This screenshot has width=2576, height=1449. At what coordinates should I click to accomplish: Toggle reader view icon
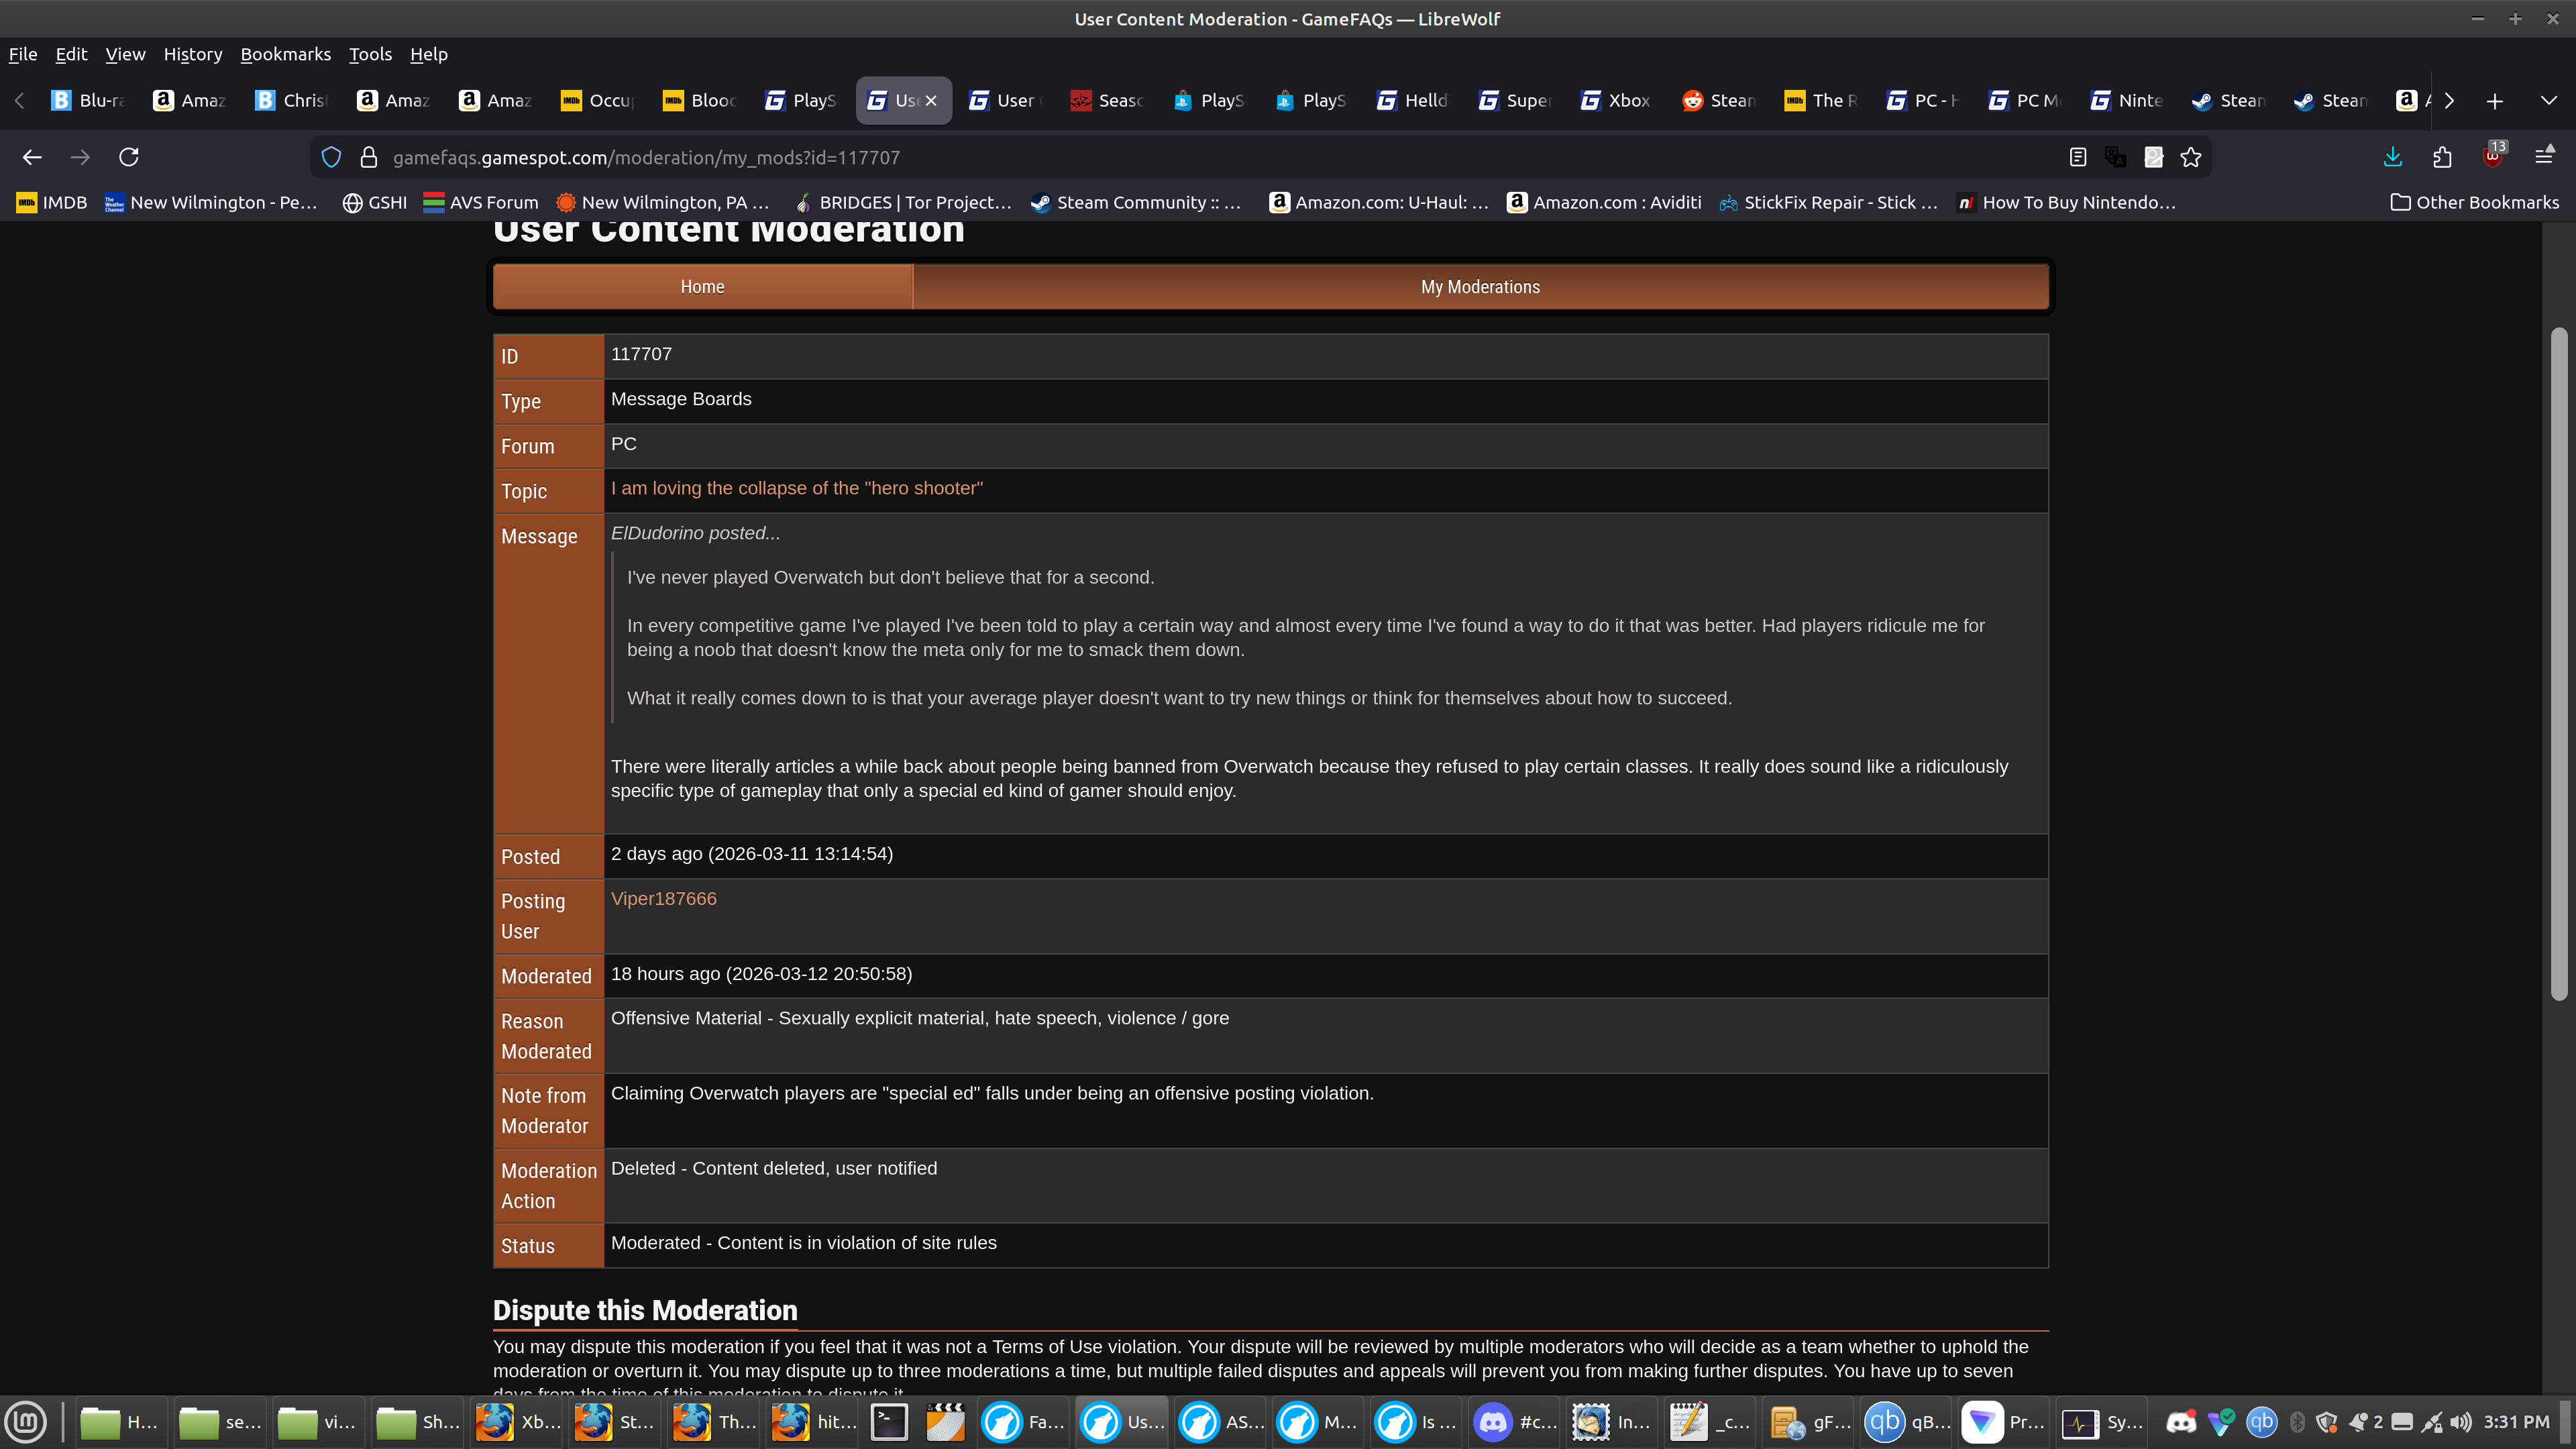2078,157
